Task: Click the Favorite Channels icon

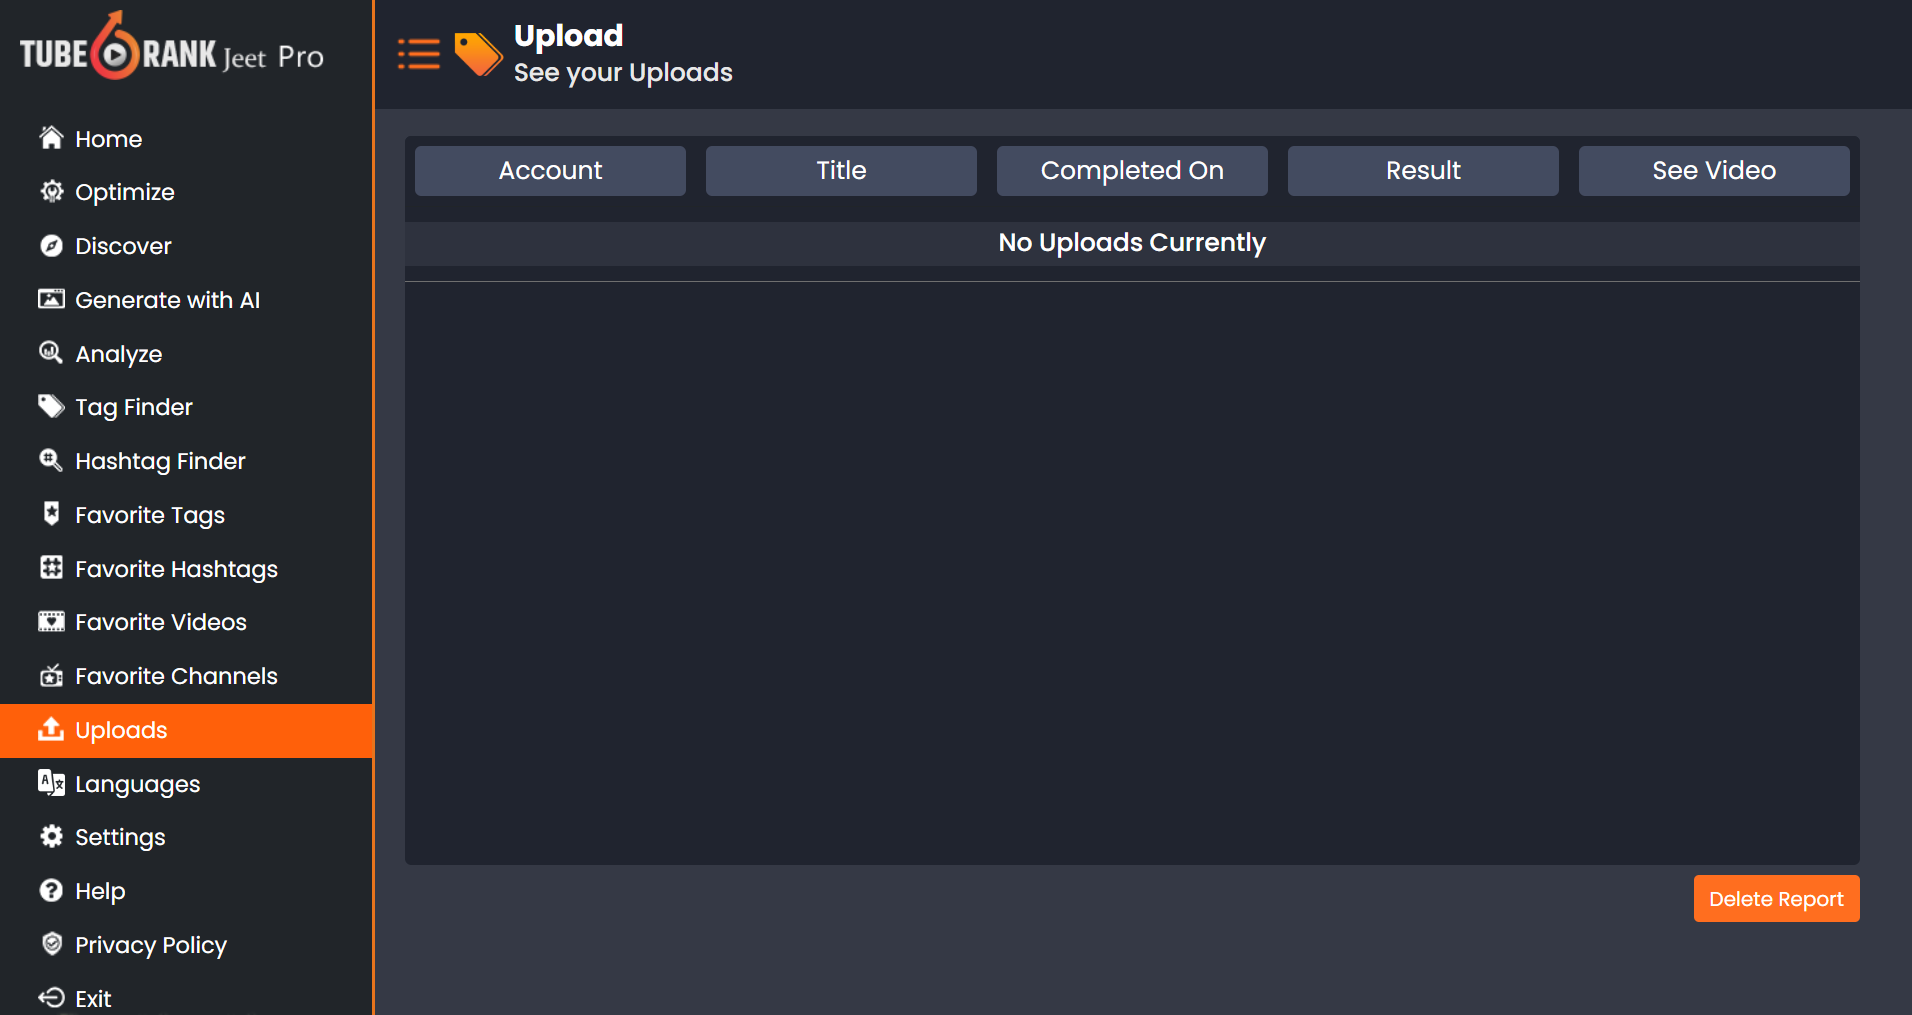Action: point(51,676)
